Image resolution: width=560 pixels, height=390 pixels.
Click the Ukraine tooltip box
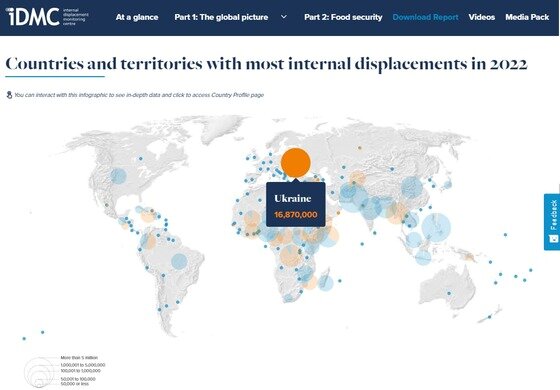296,204
